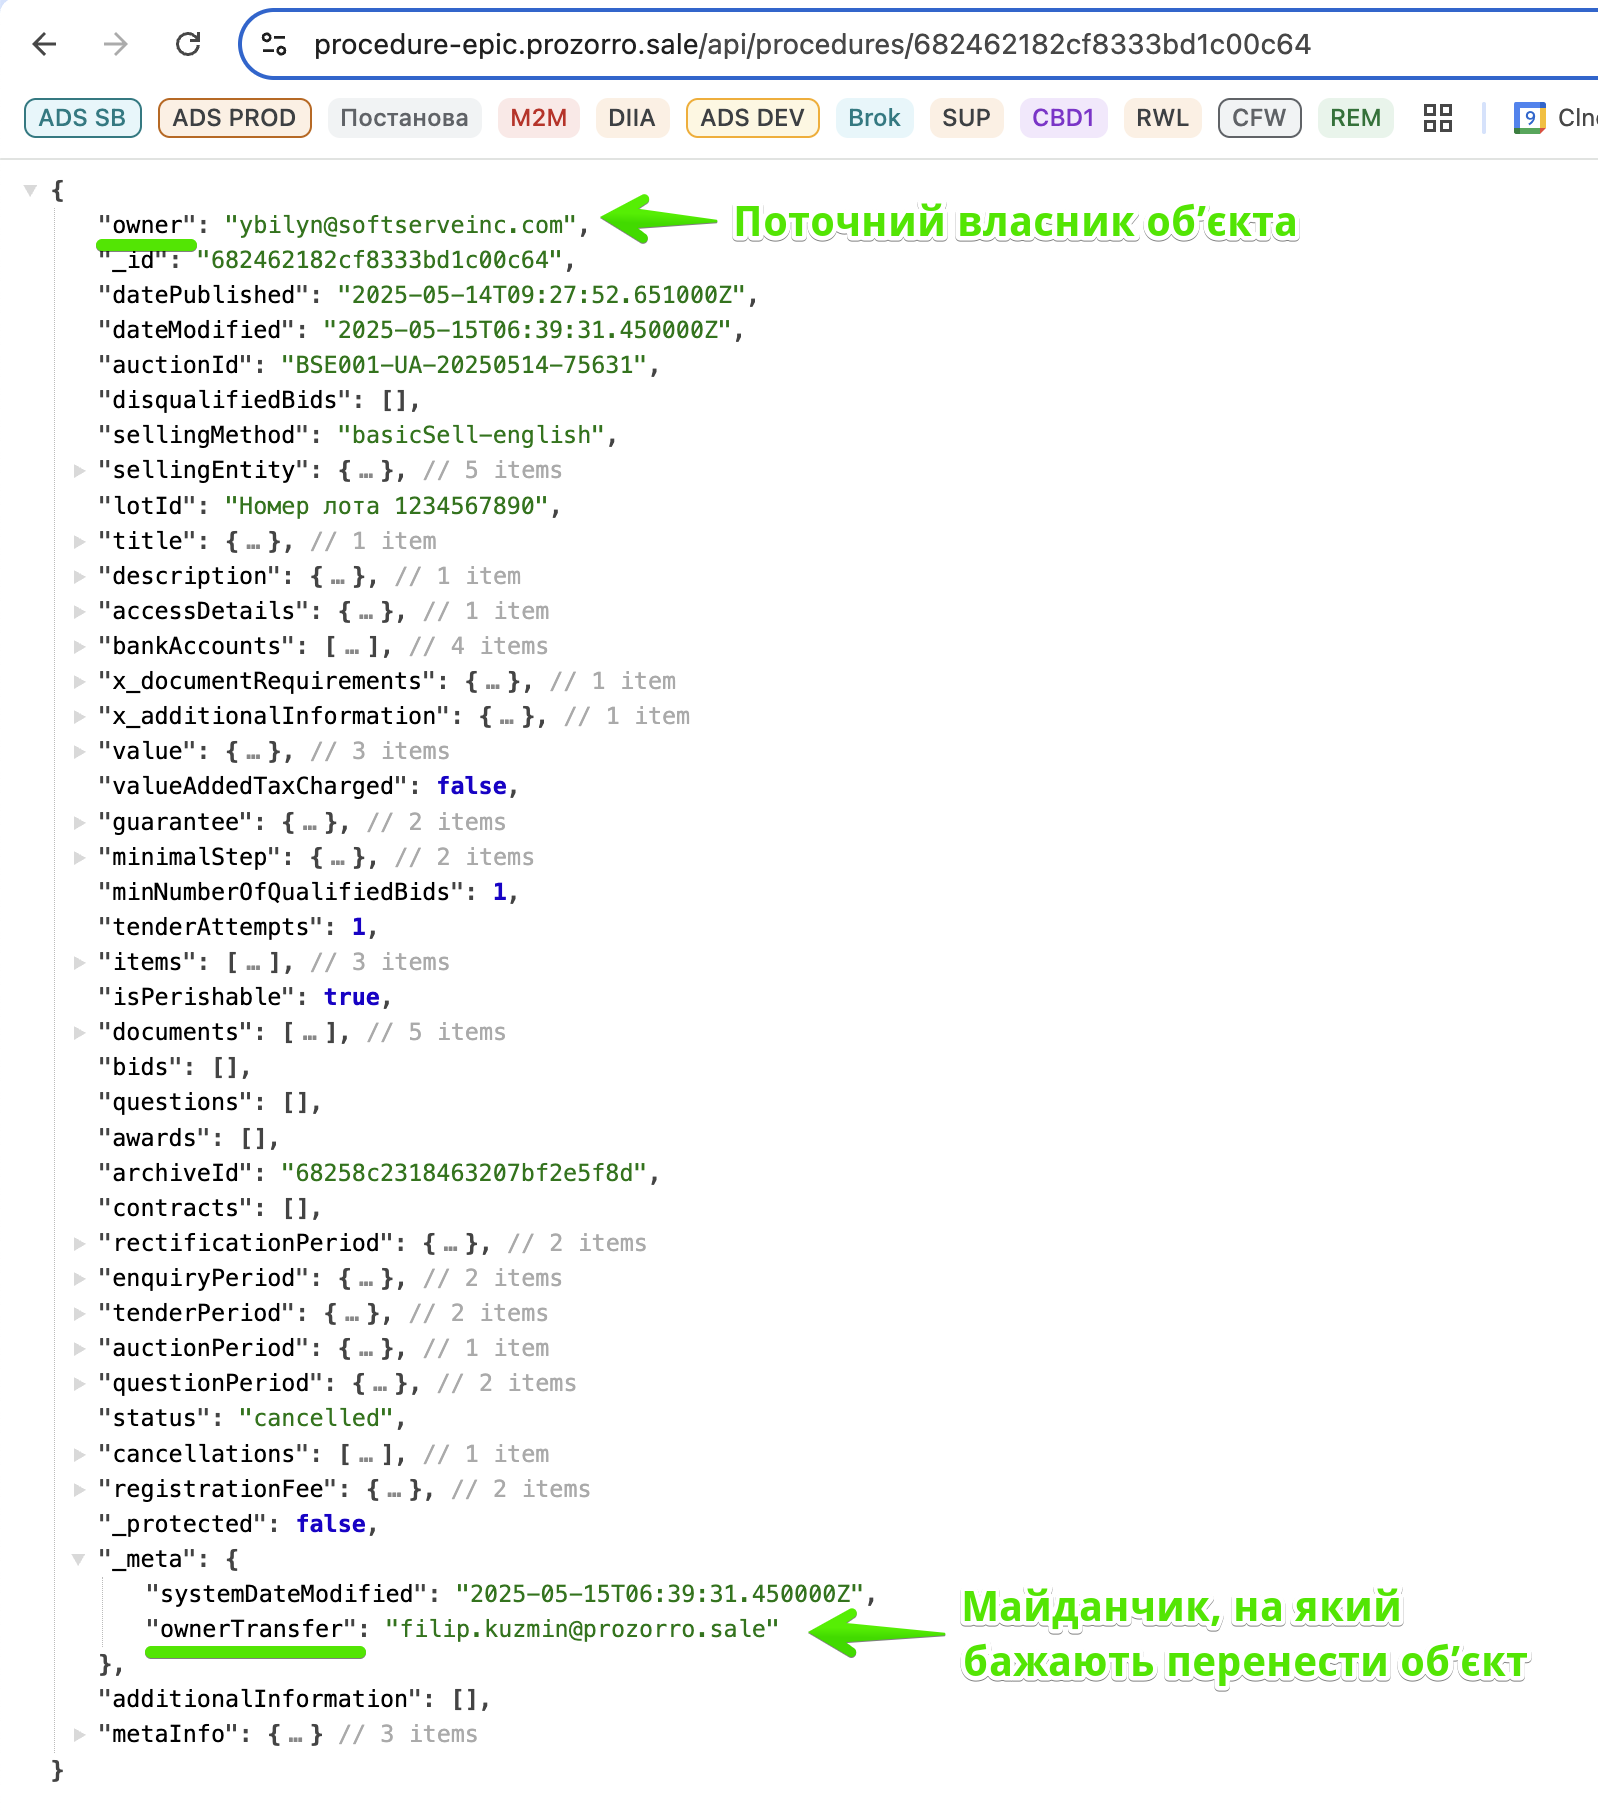This screenshot has height=1816, width=1598.
Task: Open the bookmark apps grid icon
Action: point(1437,118)
